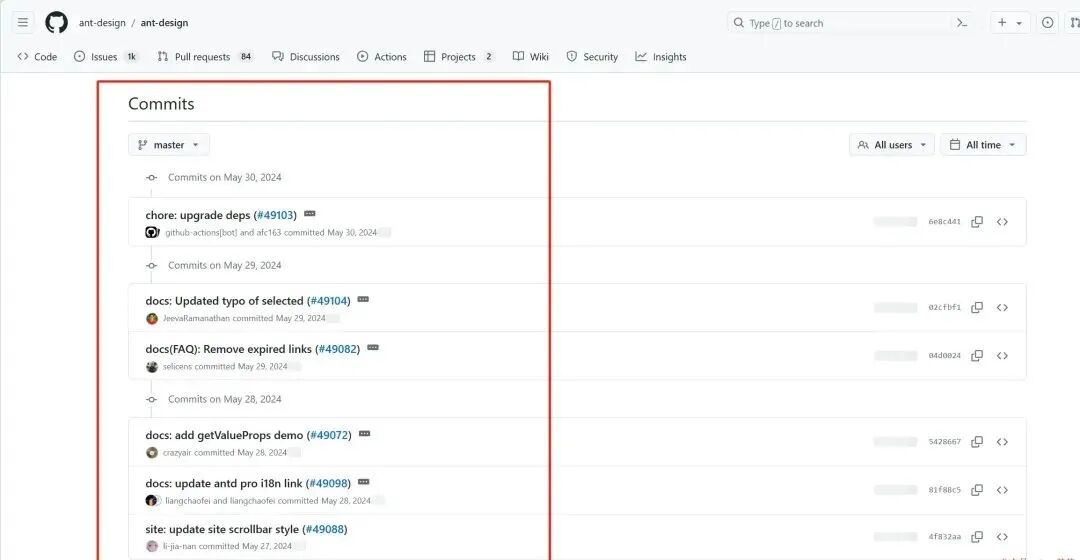The width and height of the screenshot is (1080, 560).
Task: Open pull request #49104 link
Action: pyautogui.click(x=329, y=301)
